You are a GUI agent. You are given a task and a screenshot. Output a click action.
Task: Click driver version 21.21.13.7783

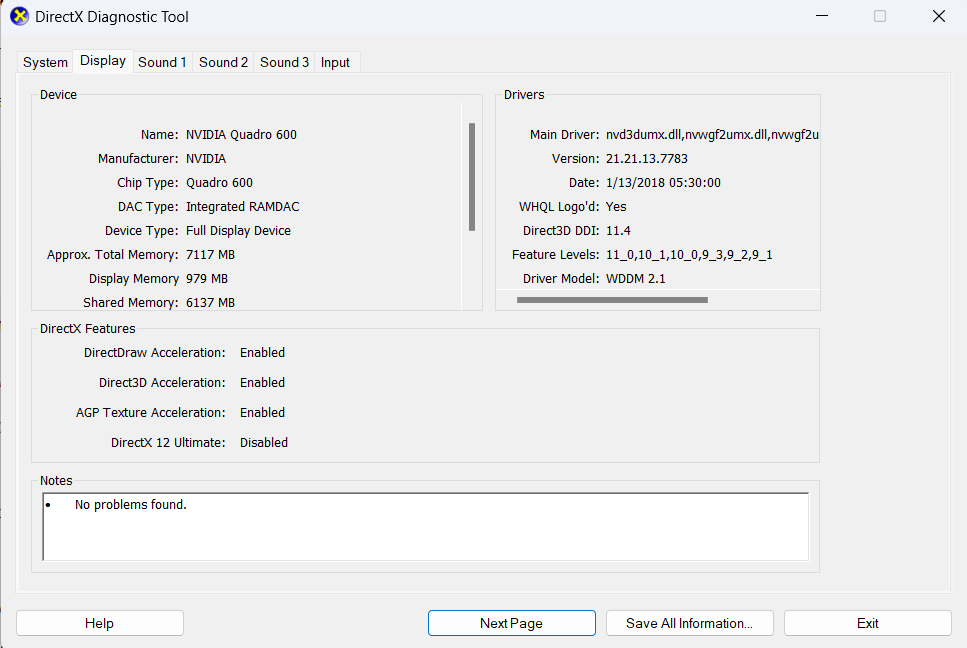click(646, 158)
